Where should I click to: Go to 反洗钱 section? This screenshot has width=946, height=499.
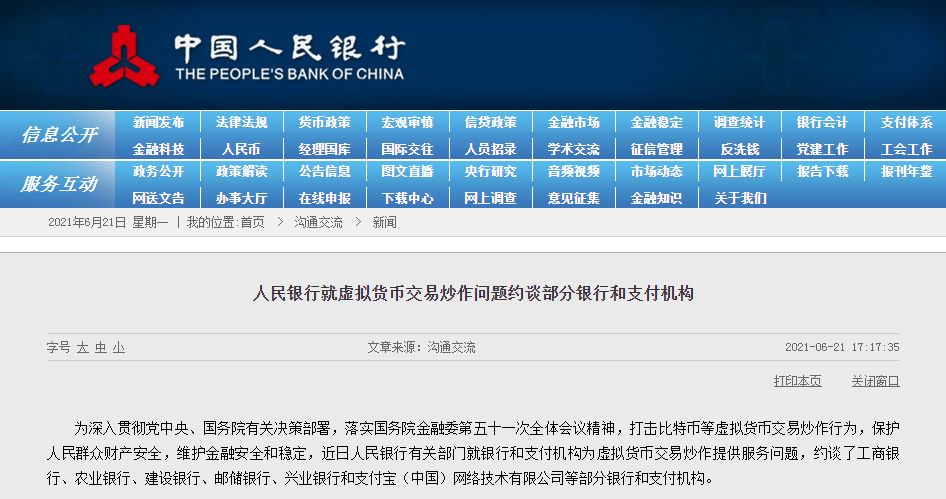pyautogui.click(x=740, y=149)
